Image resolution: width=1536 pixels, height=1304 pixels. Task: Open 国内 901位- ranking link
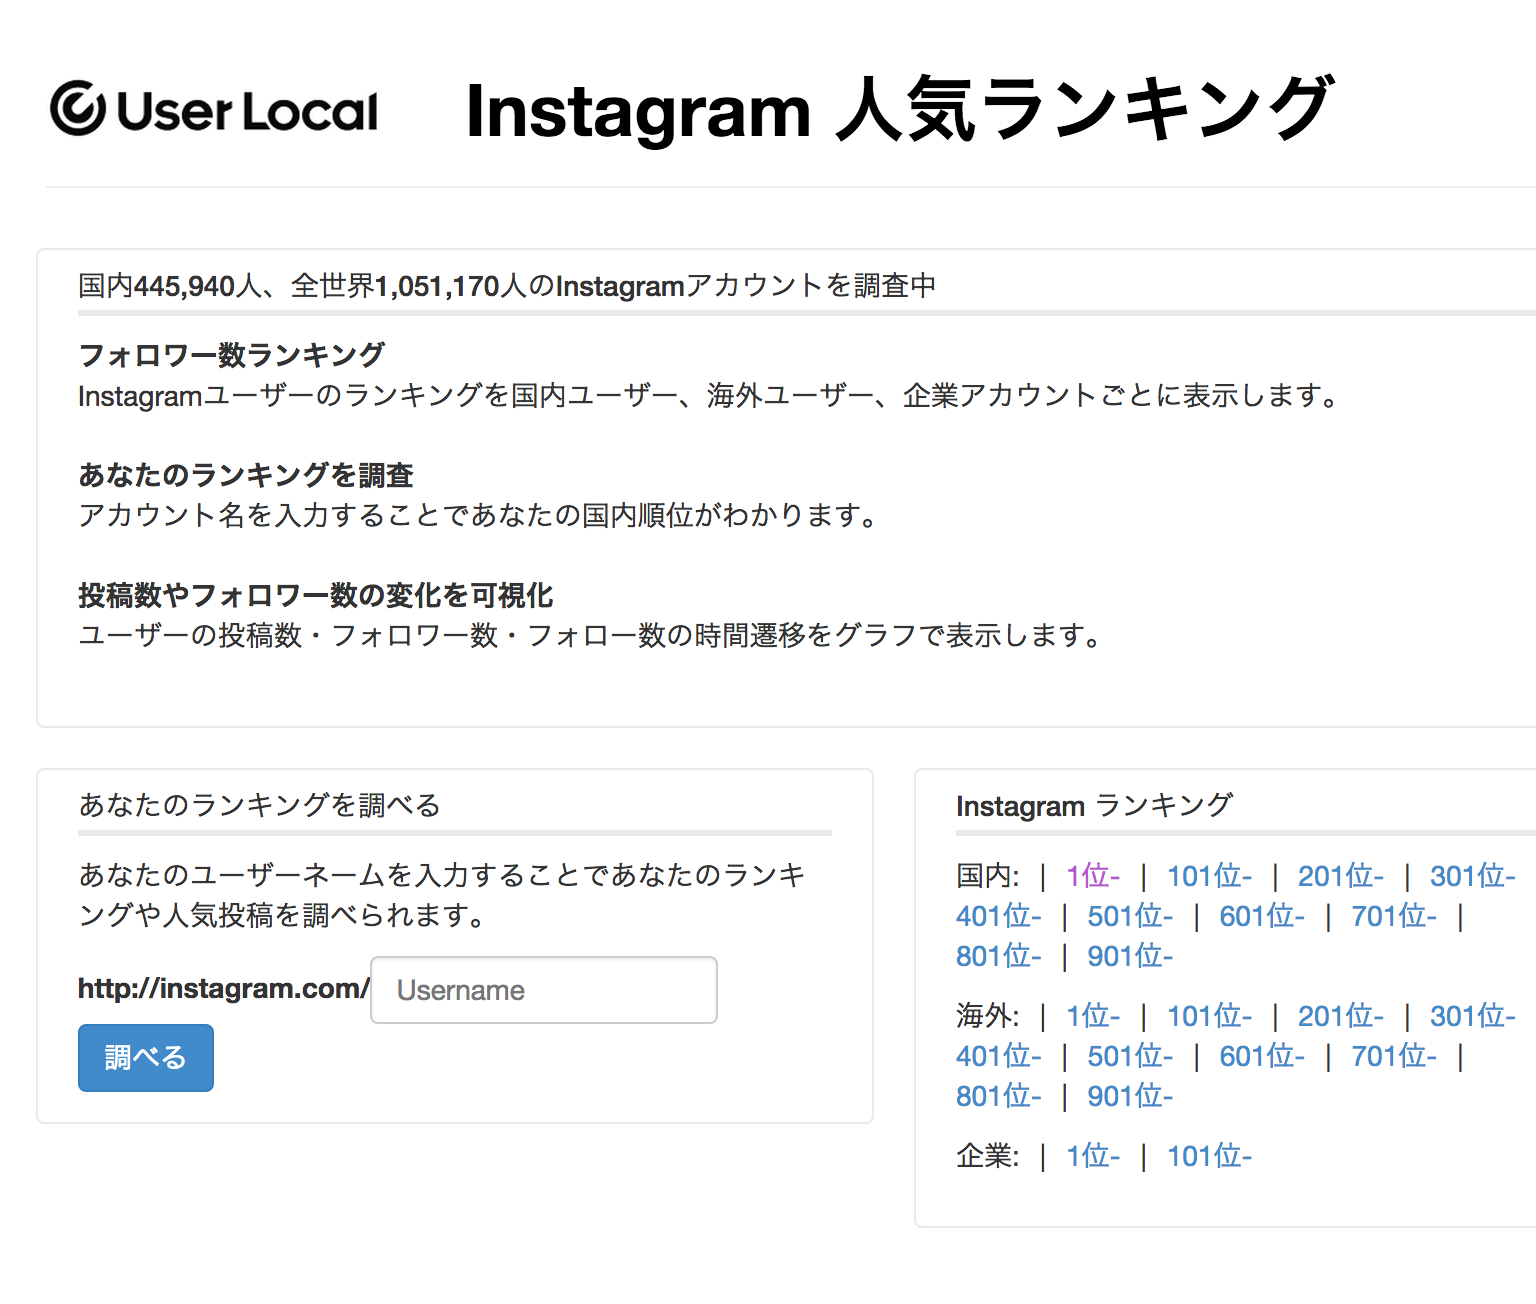pyautogui.click(x=1131, y=956)
